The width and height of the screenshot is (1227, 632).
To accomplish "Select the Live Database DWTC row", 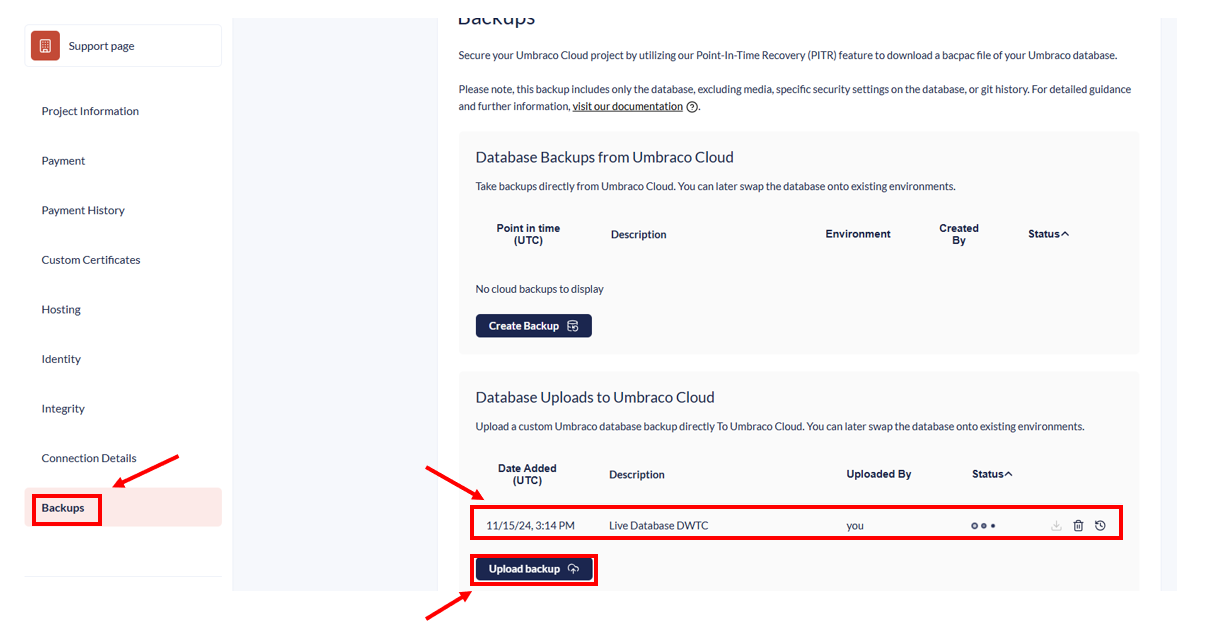I will click(658, 526).
